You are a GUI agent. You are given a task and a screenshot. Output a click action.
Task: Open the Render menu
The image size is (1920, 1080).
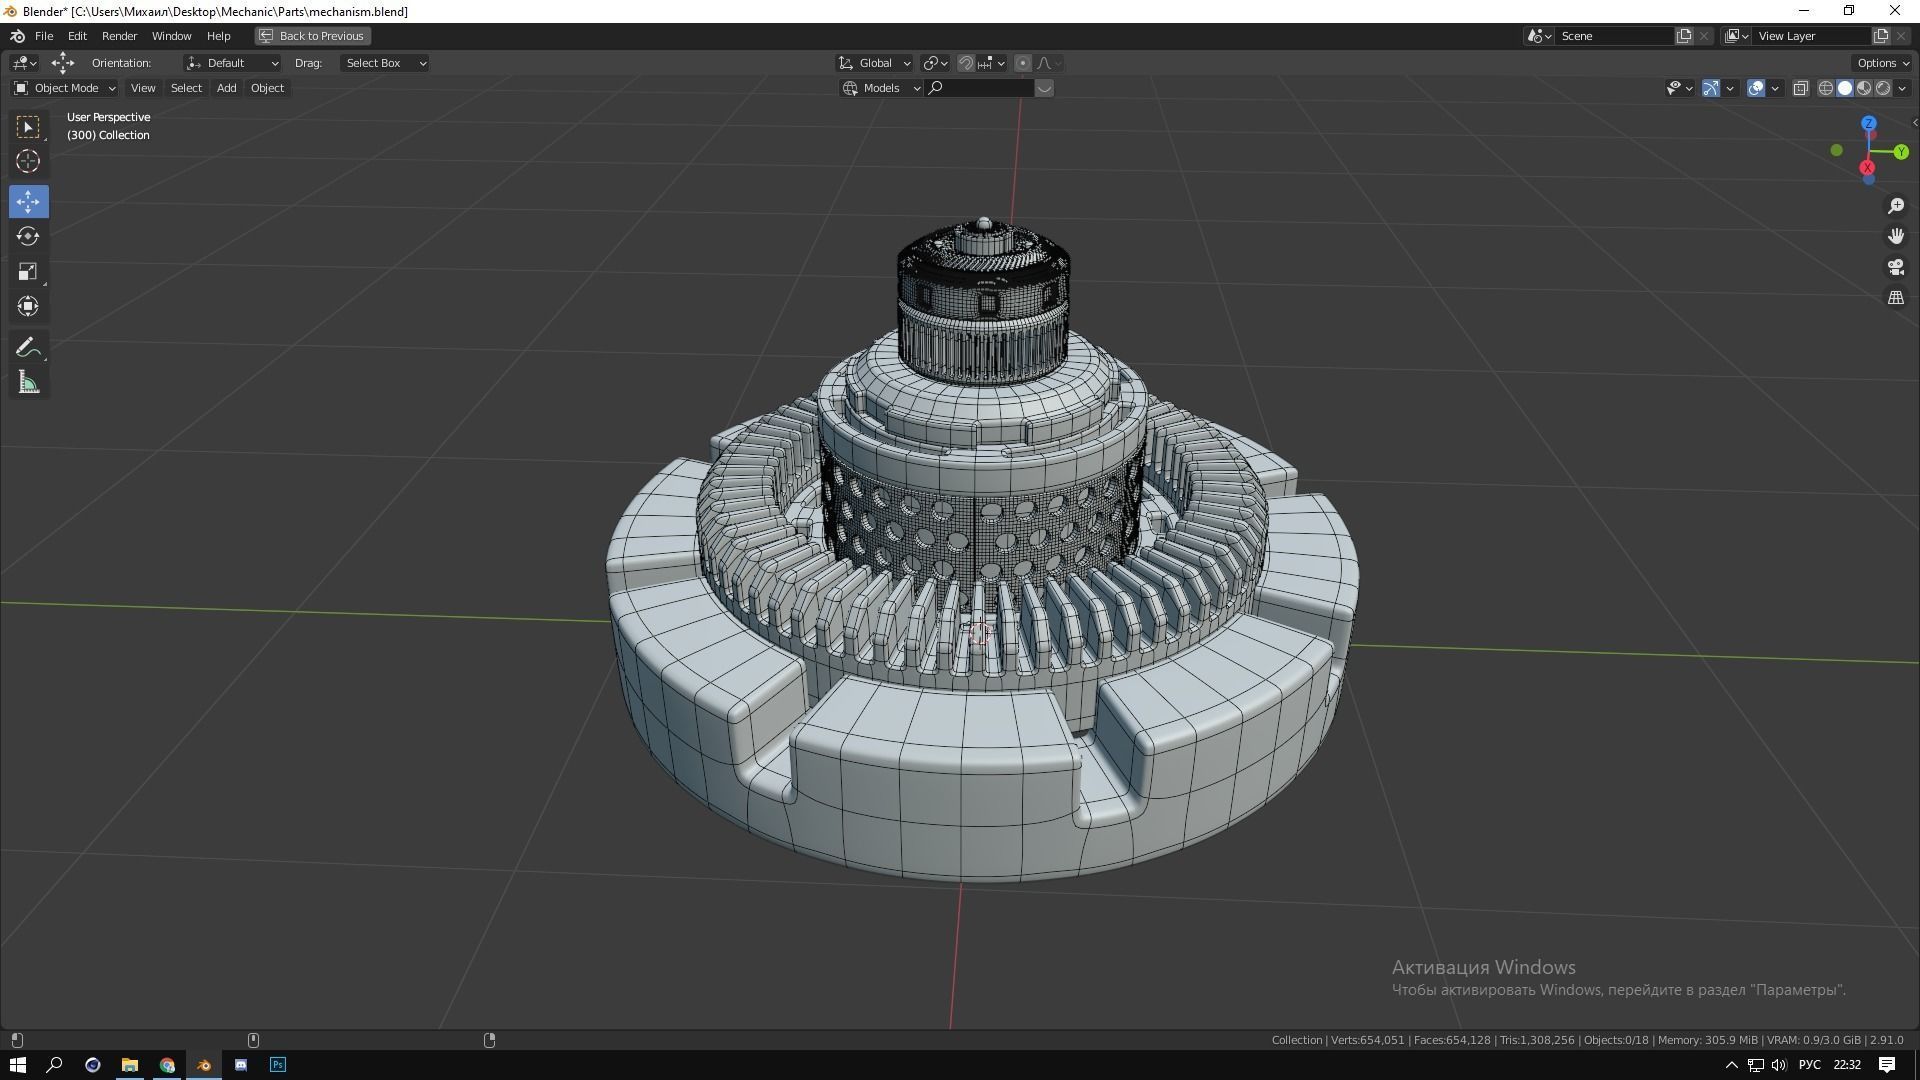click(x=119, y=36)
